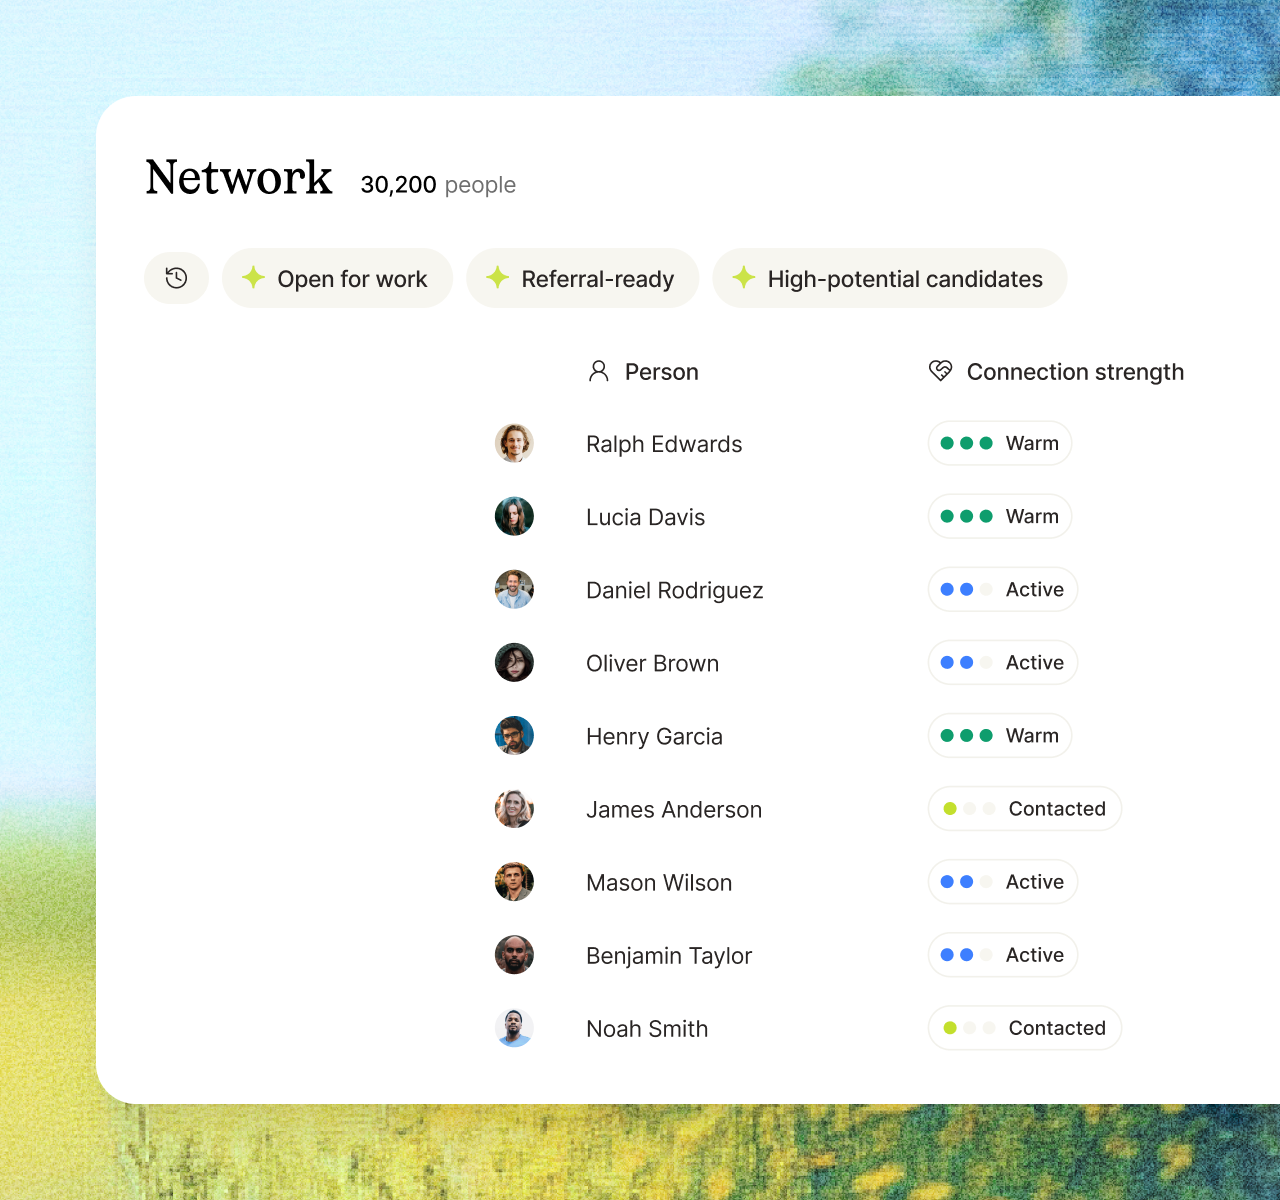Screen dimensions: 1280x1200
Task: Click the sparkle icon in High-potential candidates chip
Action: click(x=743, y=278)
